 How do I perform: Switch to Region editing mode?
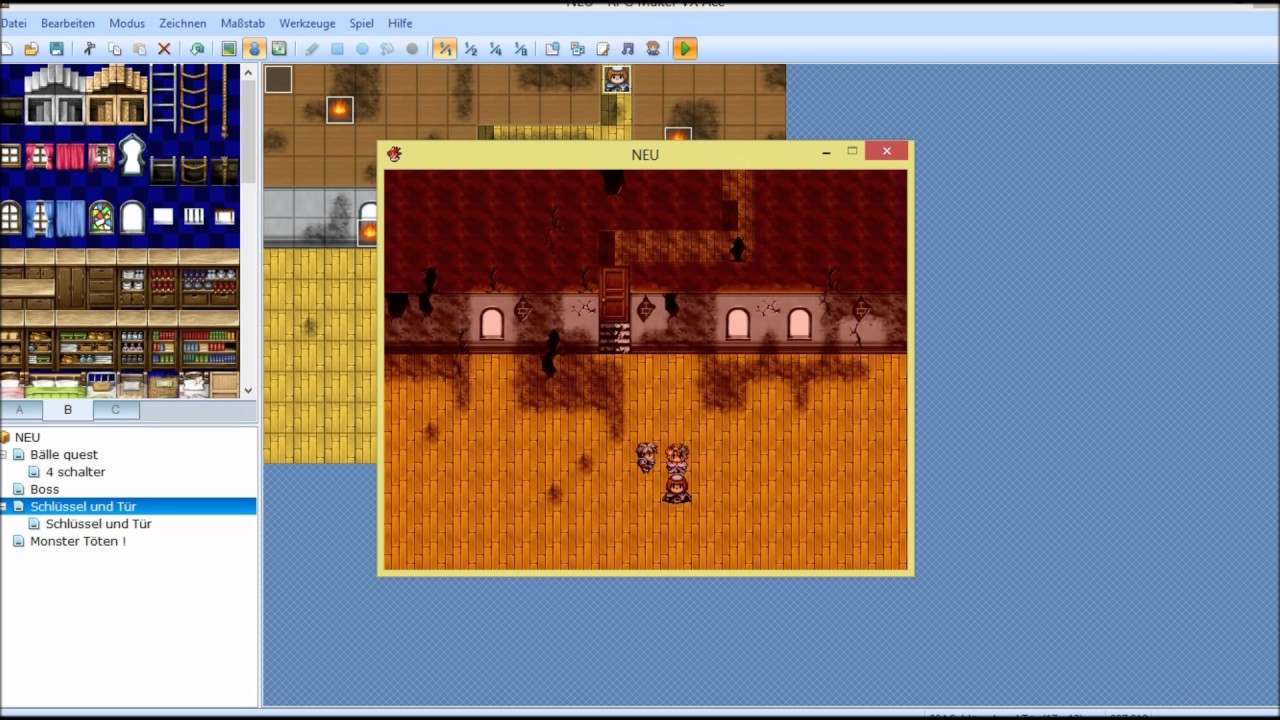[279, 48]
